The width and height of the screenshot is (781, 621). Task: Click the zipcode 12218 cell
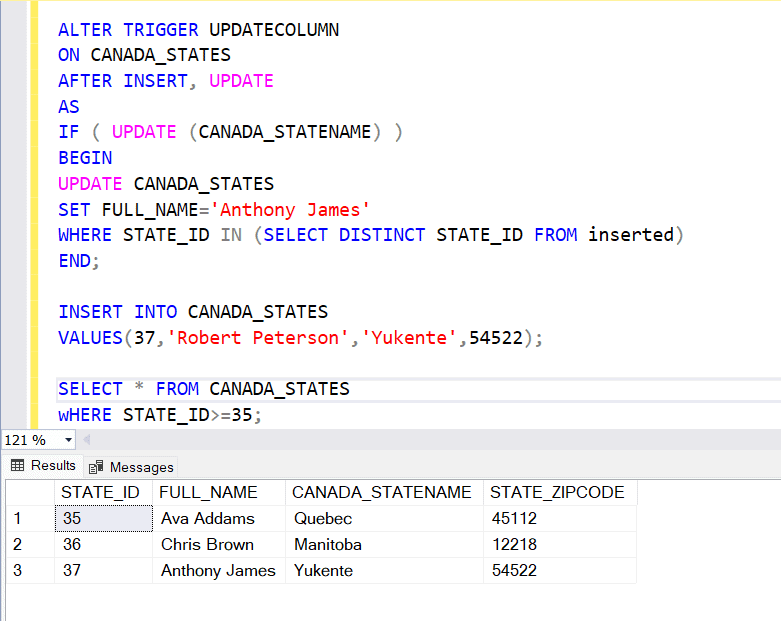coord(560,544)
